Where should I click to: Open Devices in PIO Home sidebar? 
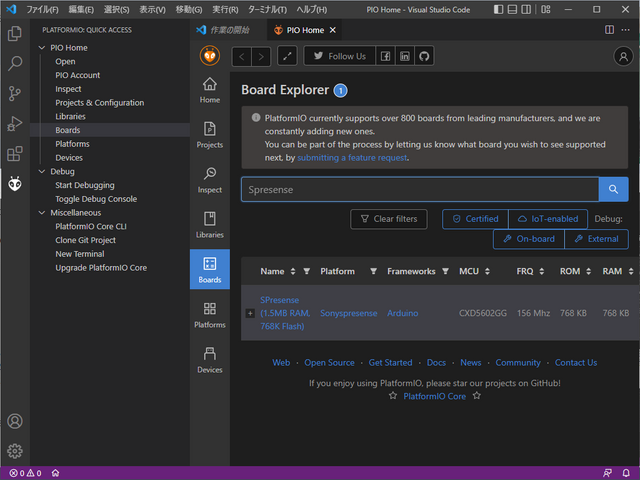coord(209,359)
